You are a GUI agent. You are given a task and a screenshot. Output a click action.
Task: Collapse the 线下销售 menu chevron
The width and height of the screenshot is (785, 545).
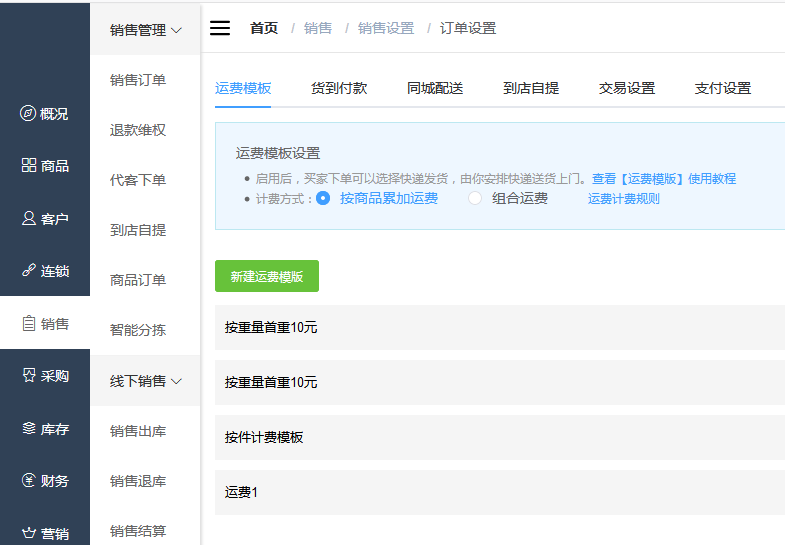(176, 381)
